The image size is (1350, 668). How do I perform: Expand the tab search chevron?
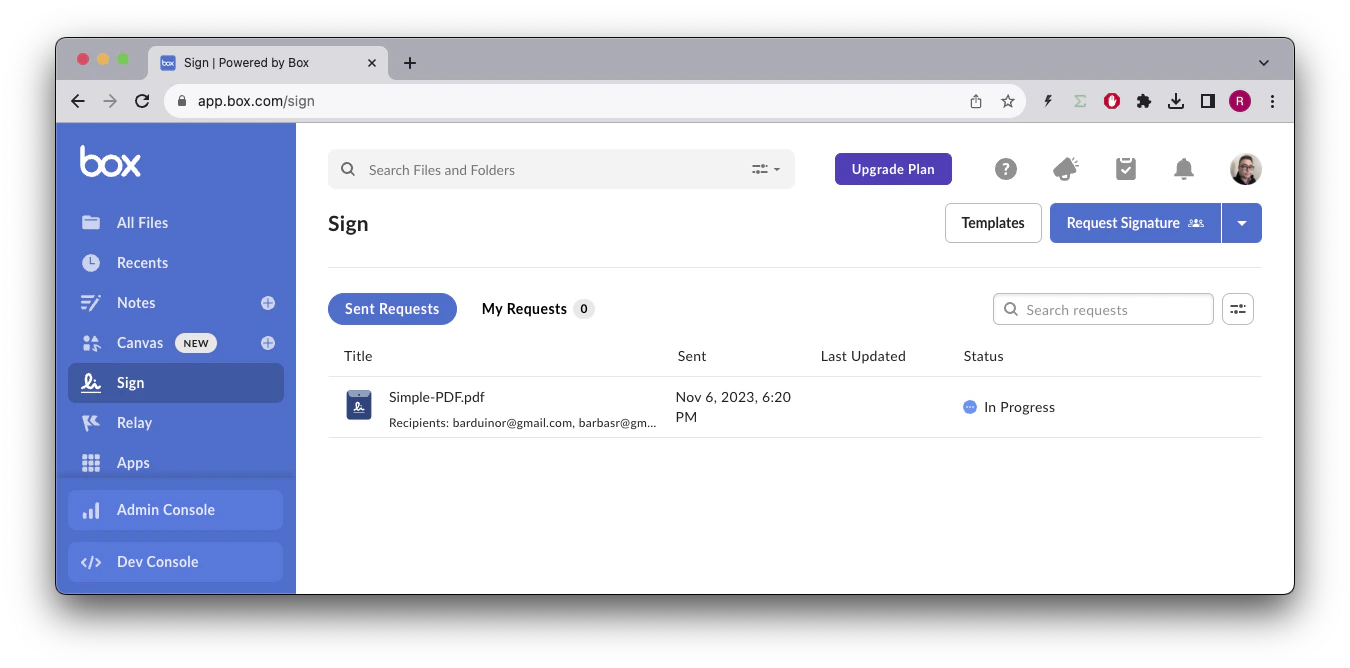click(1264, 63)
